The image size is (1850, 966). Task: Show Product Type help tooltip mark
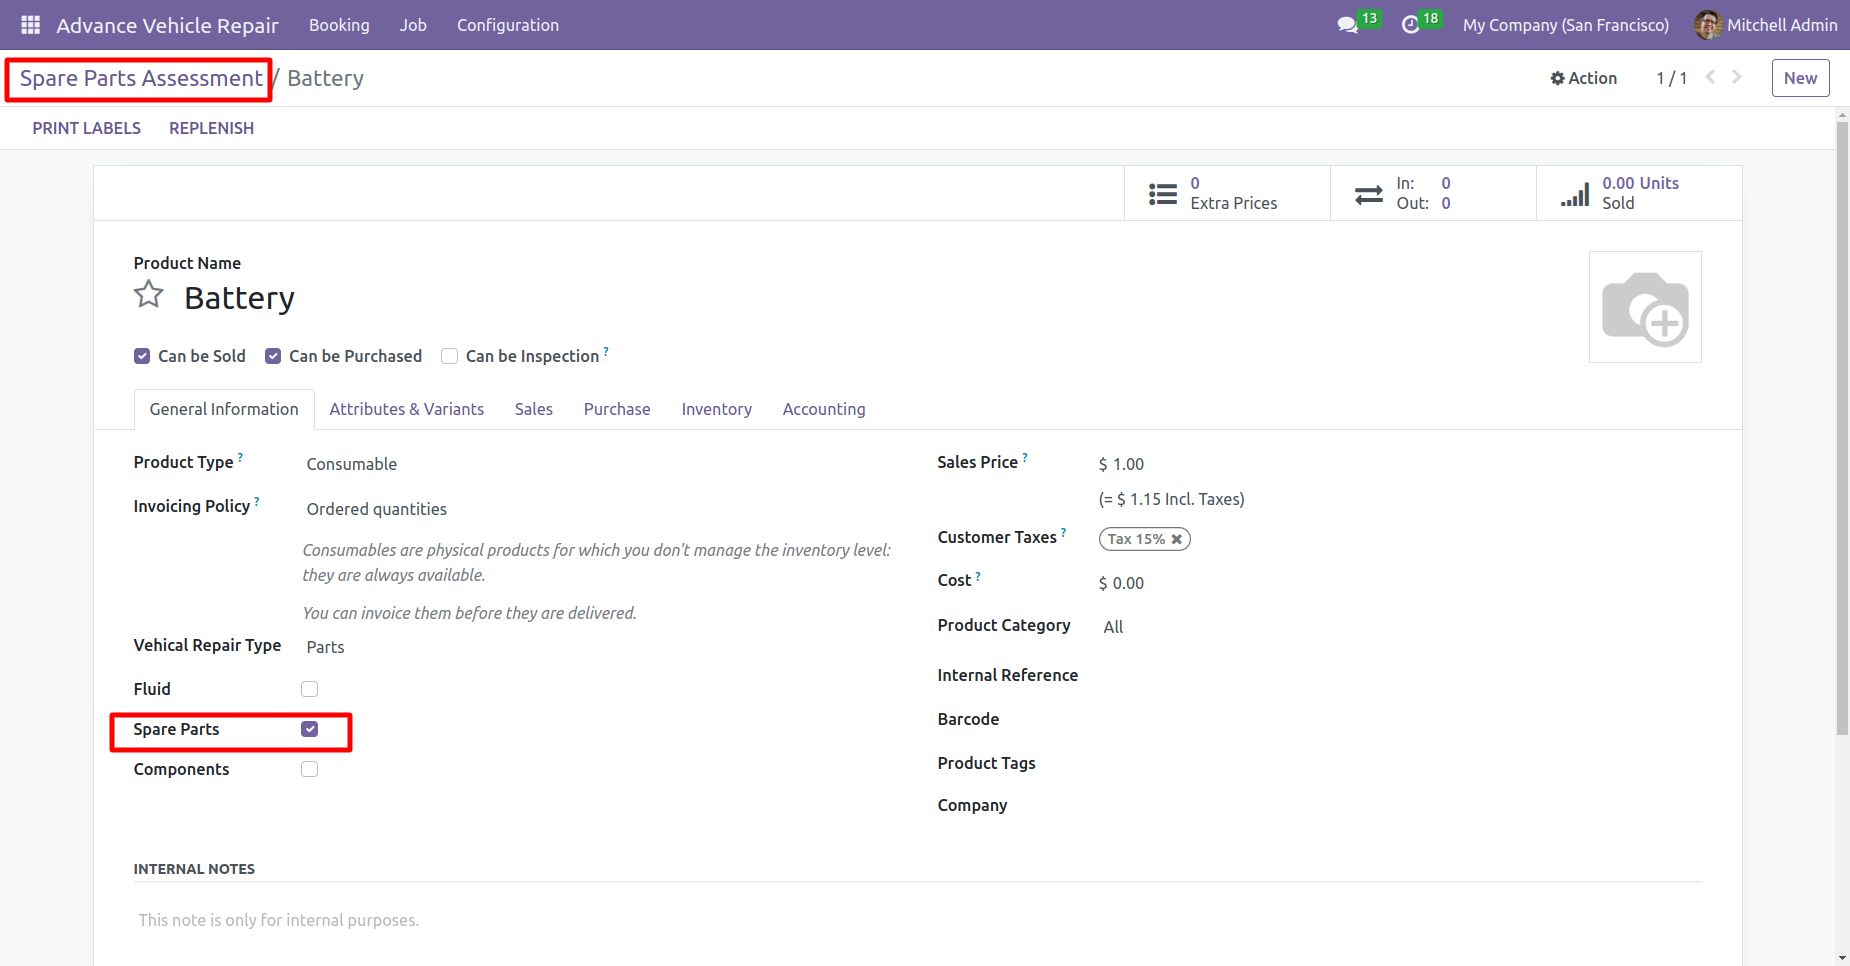240,457
